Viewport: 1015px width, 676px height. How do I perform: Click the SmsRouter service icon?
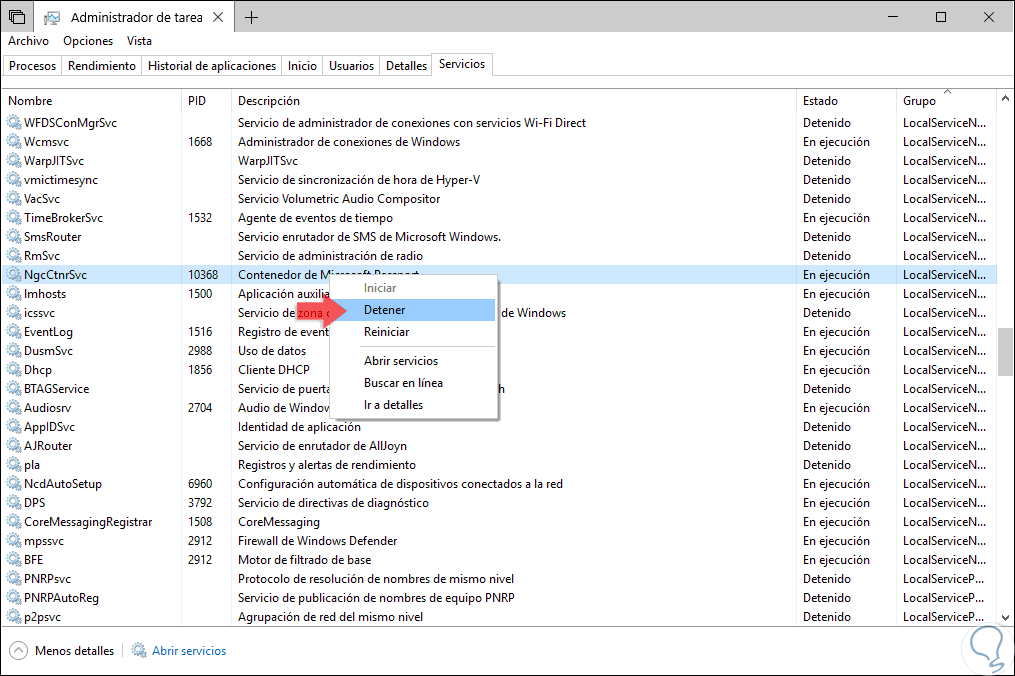(14, 236)
